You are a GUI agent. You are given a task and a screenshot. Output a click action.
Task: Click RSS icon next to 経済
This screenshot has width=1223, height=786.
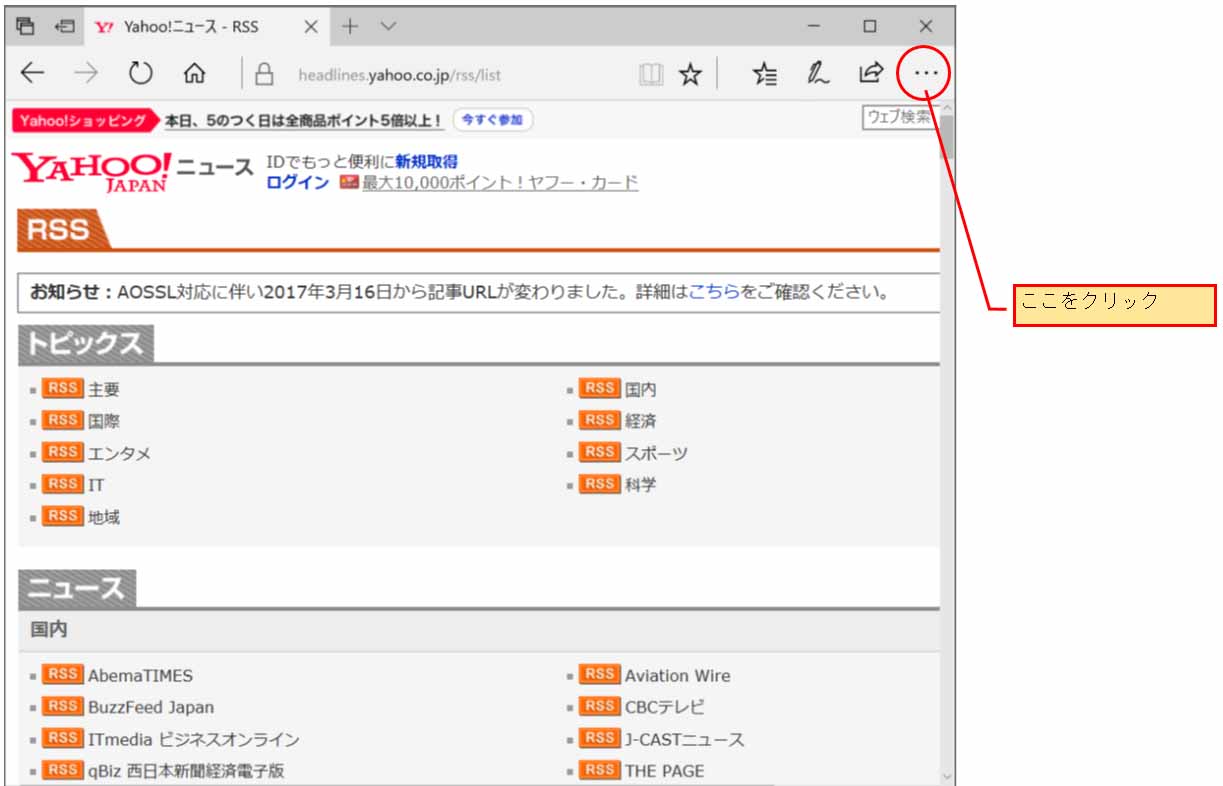coord(600,420)
